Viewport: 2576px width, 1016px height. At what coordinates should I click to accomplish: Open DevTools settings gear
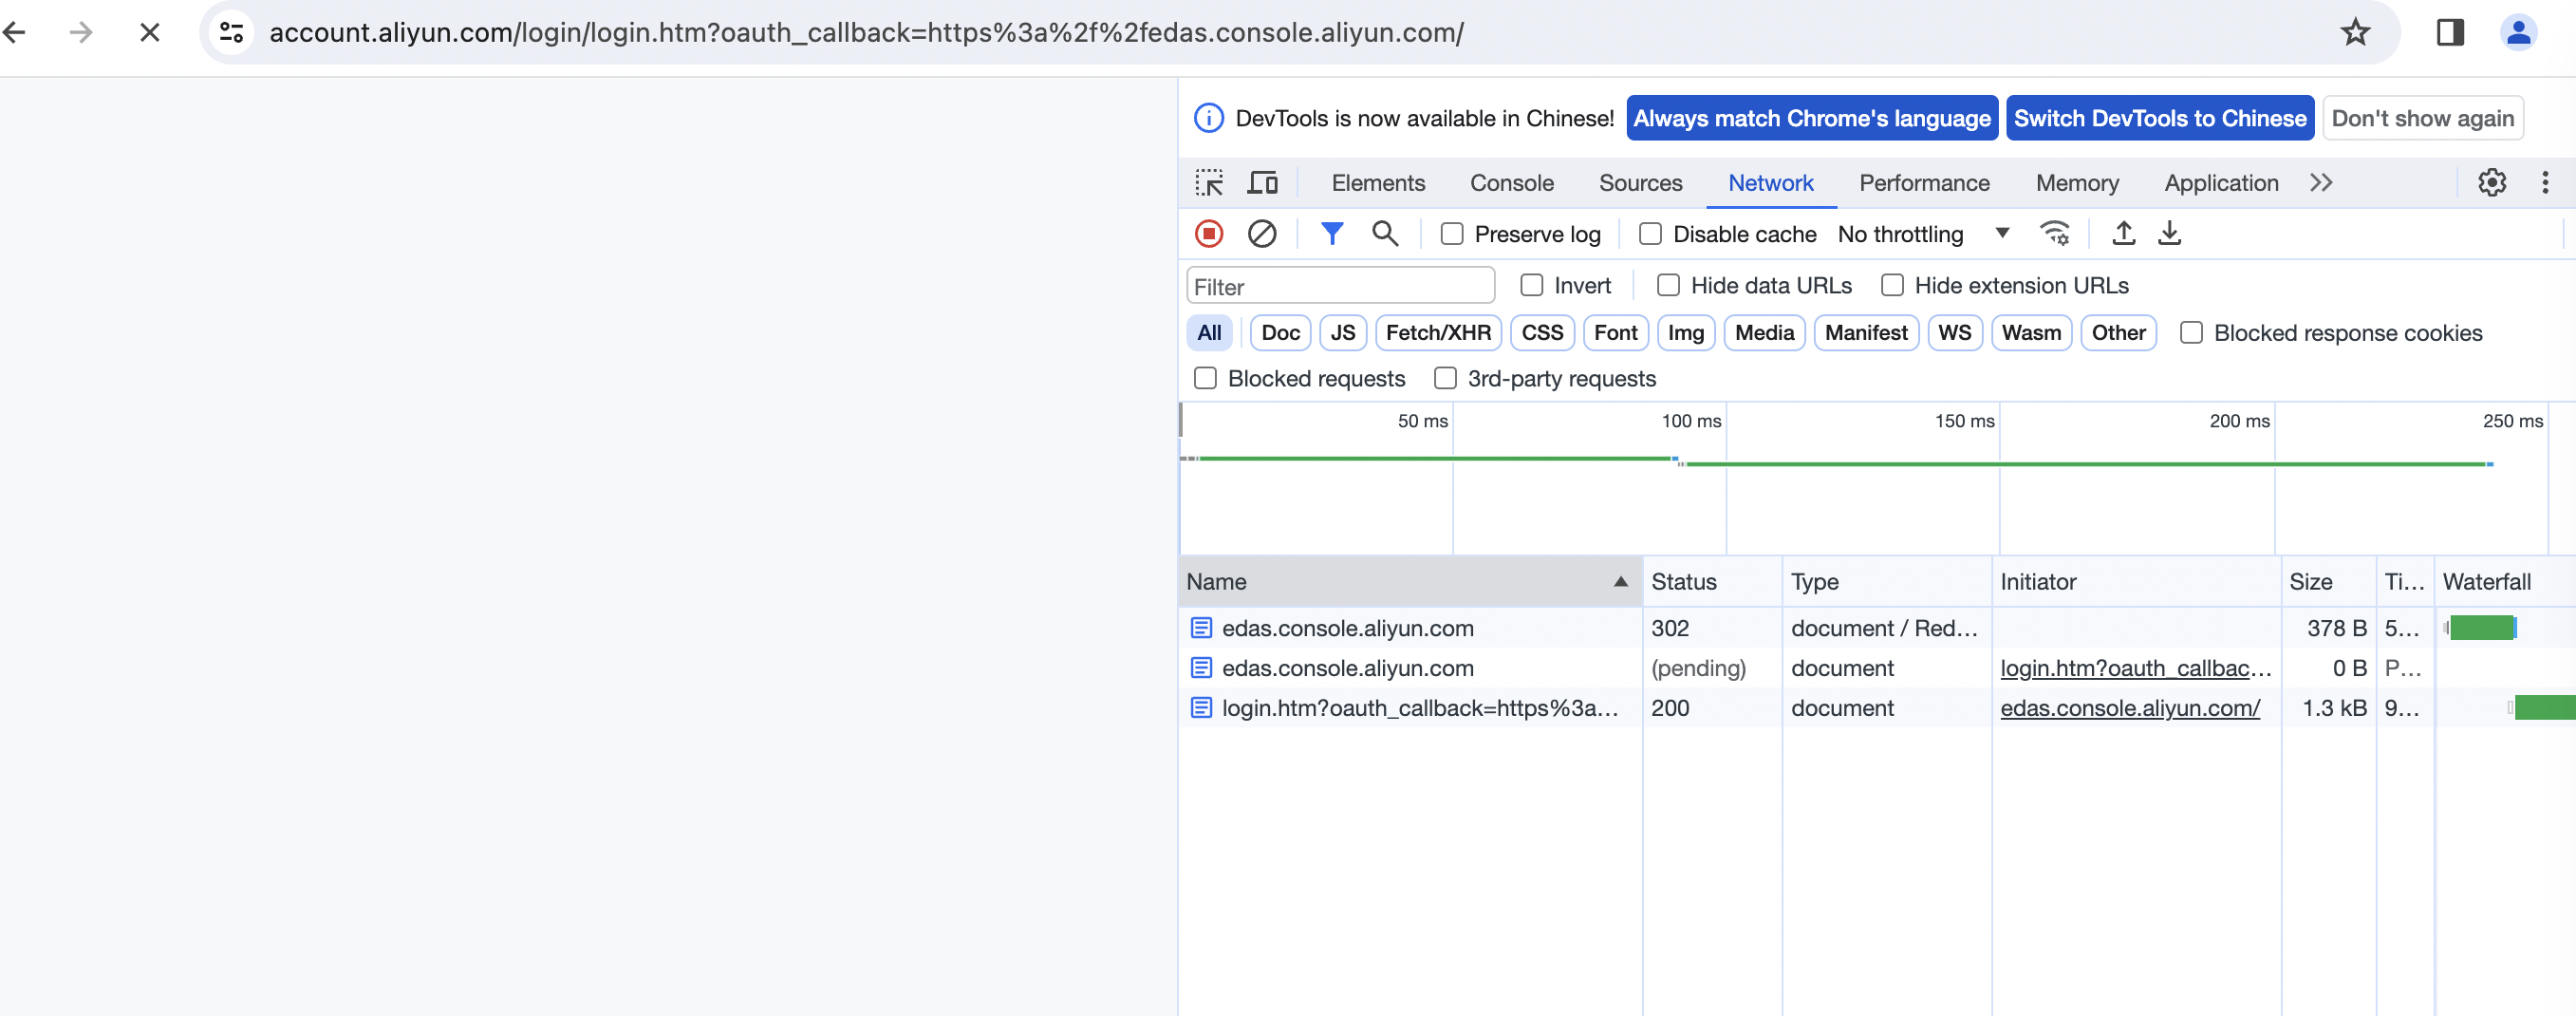2491,183
